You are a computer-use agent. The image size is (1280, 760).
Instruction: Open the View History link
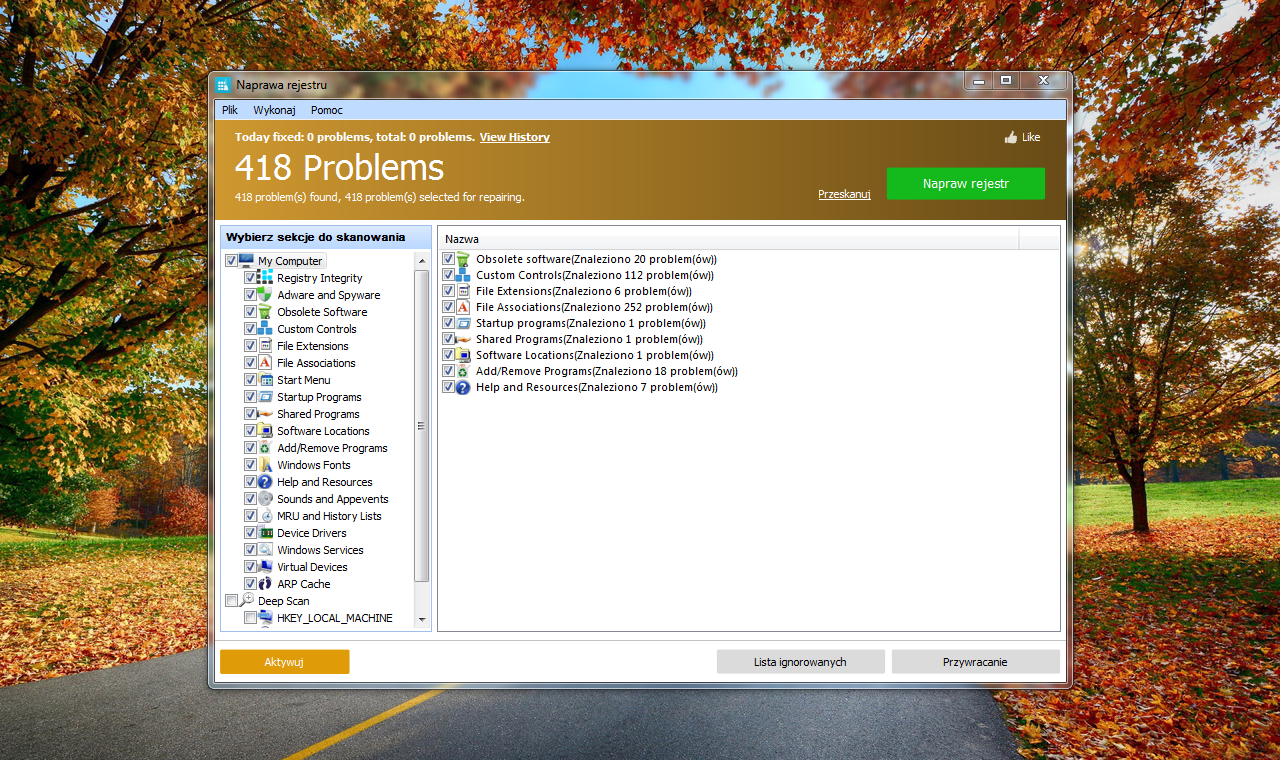point(514,137)
